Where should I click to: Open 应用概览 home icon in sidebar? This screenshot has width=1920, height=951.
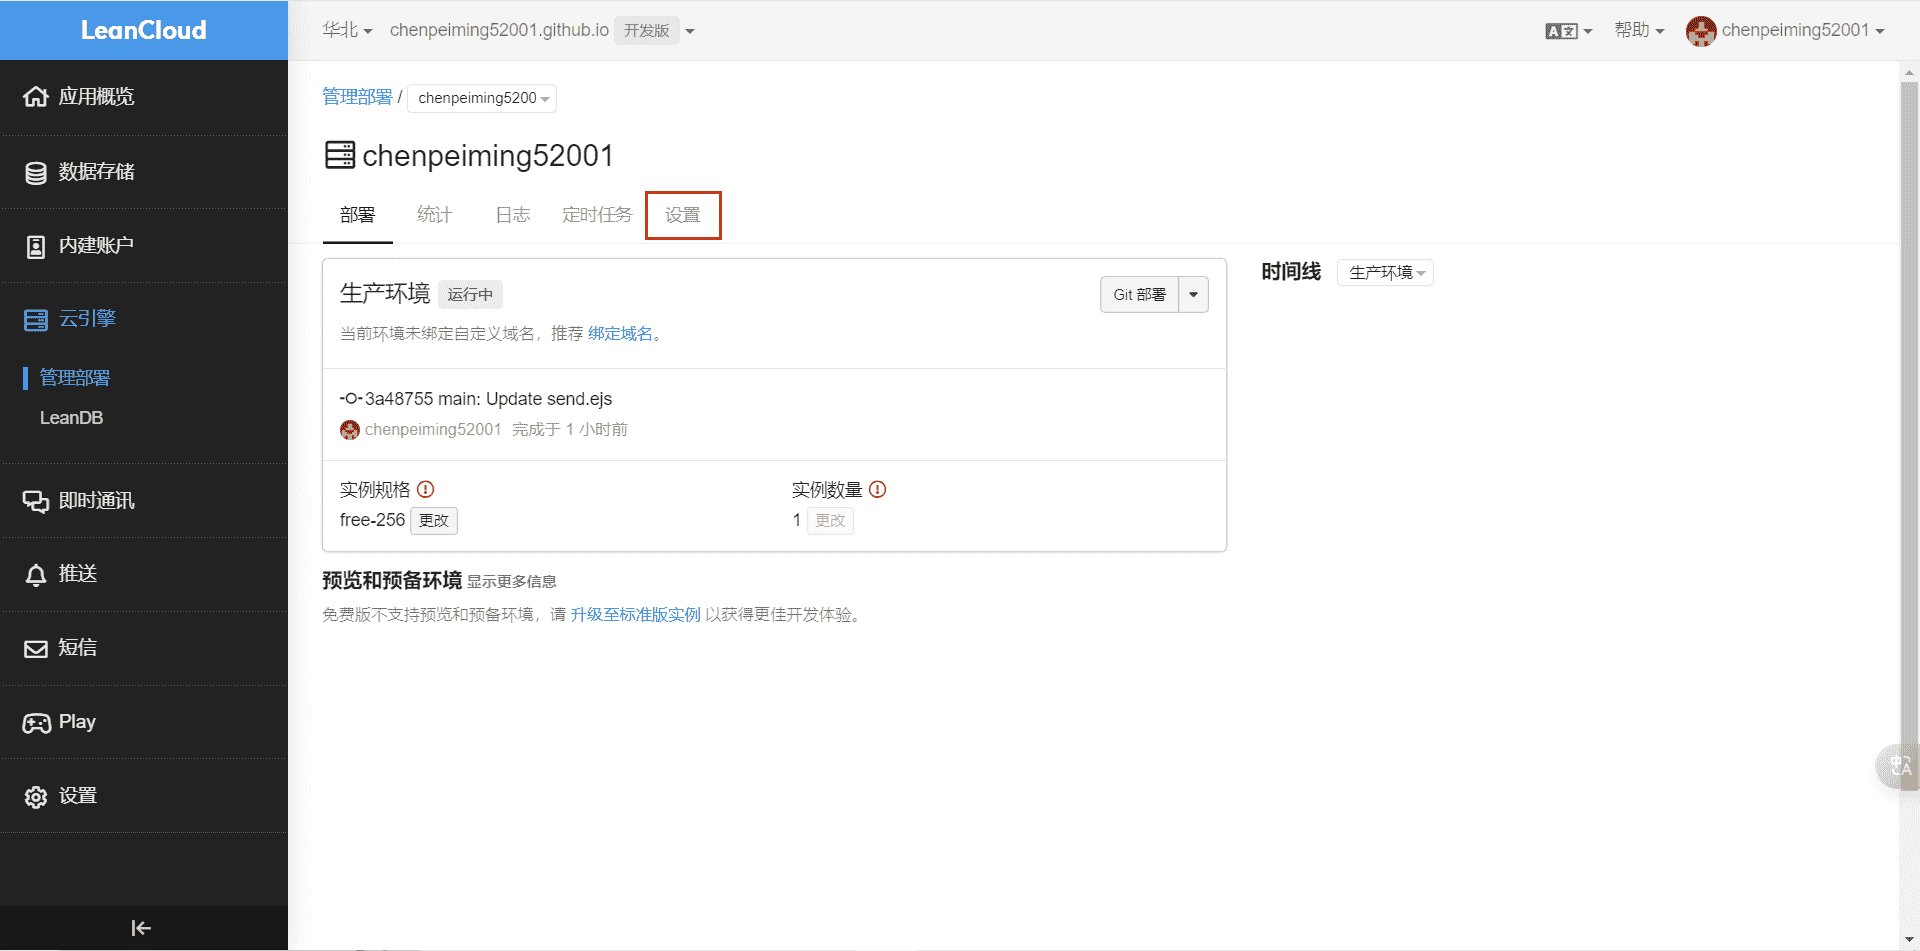click(36, 96)
